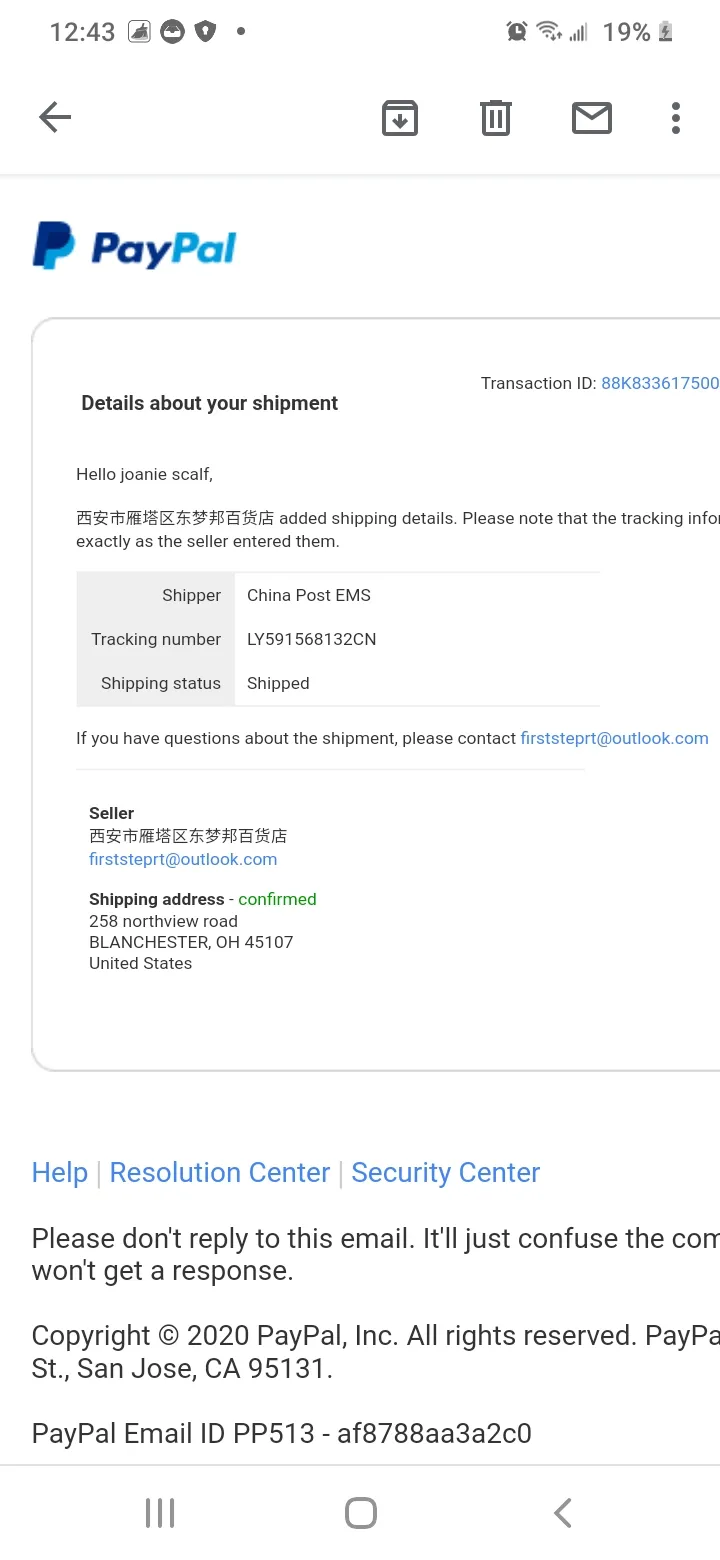Tap the system back chevron
Viewport: 720px width, 1560px height.
tap(563, 1513)
